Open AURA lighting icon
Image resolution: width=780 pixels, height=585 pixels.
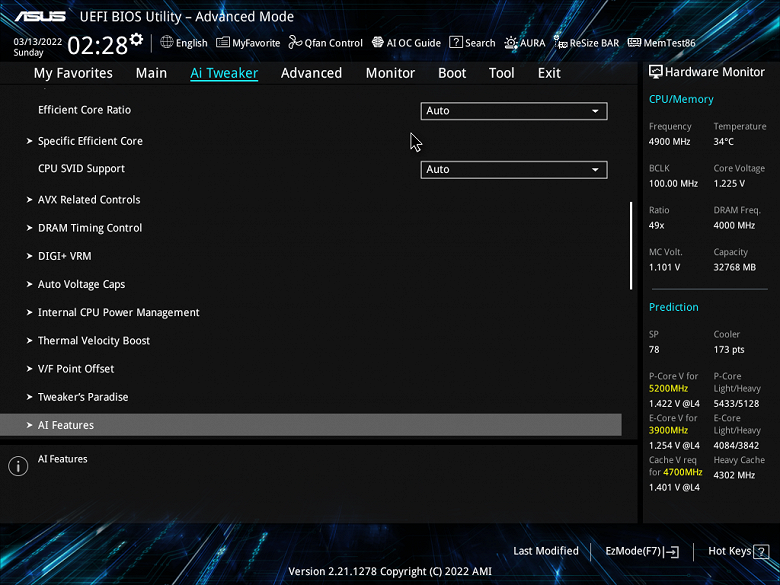pyautogui.click(x=511, y=43)
